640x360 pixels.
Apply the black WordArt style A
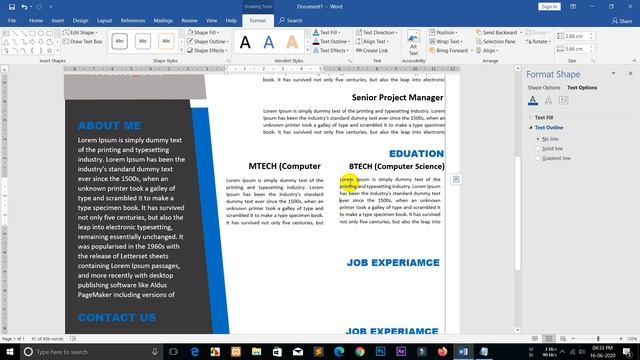click(x=245, y=42)
